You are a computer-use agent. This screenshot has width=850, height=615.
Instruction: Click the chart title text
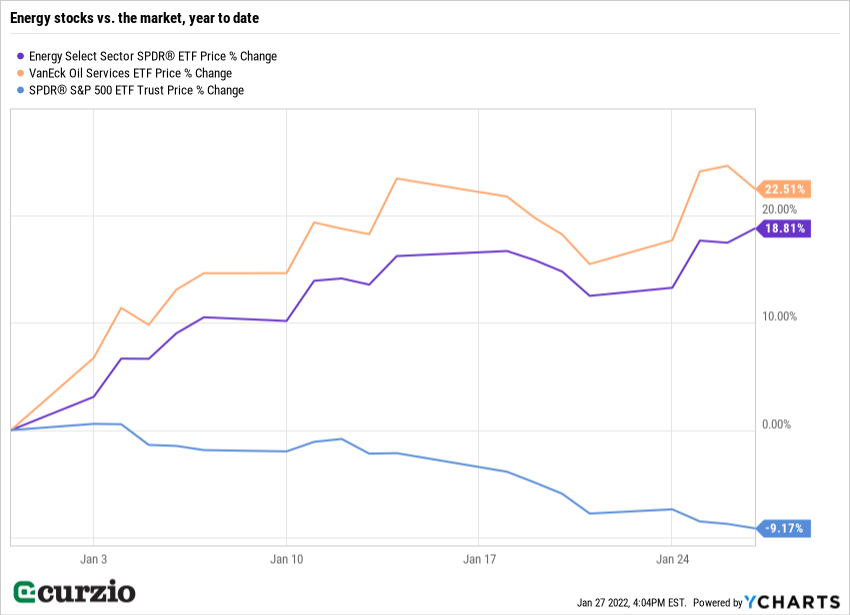click(144, 19)
